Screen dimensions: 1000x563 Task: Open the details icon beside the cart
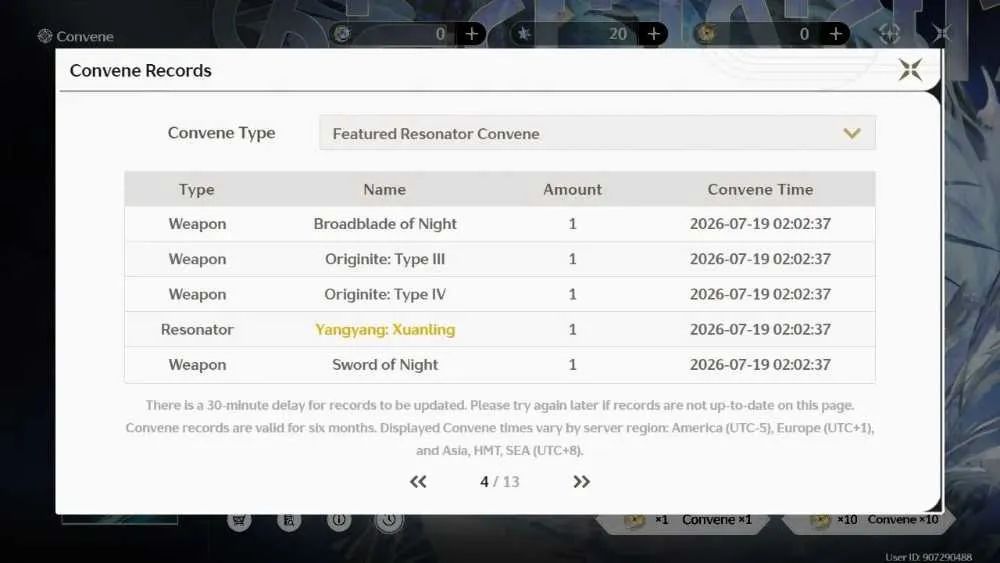tap(289, 520)
